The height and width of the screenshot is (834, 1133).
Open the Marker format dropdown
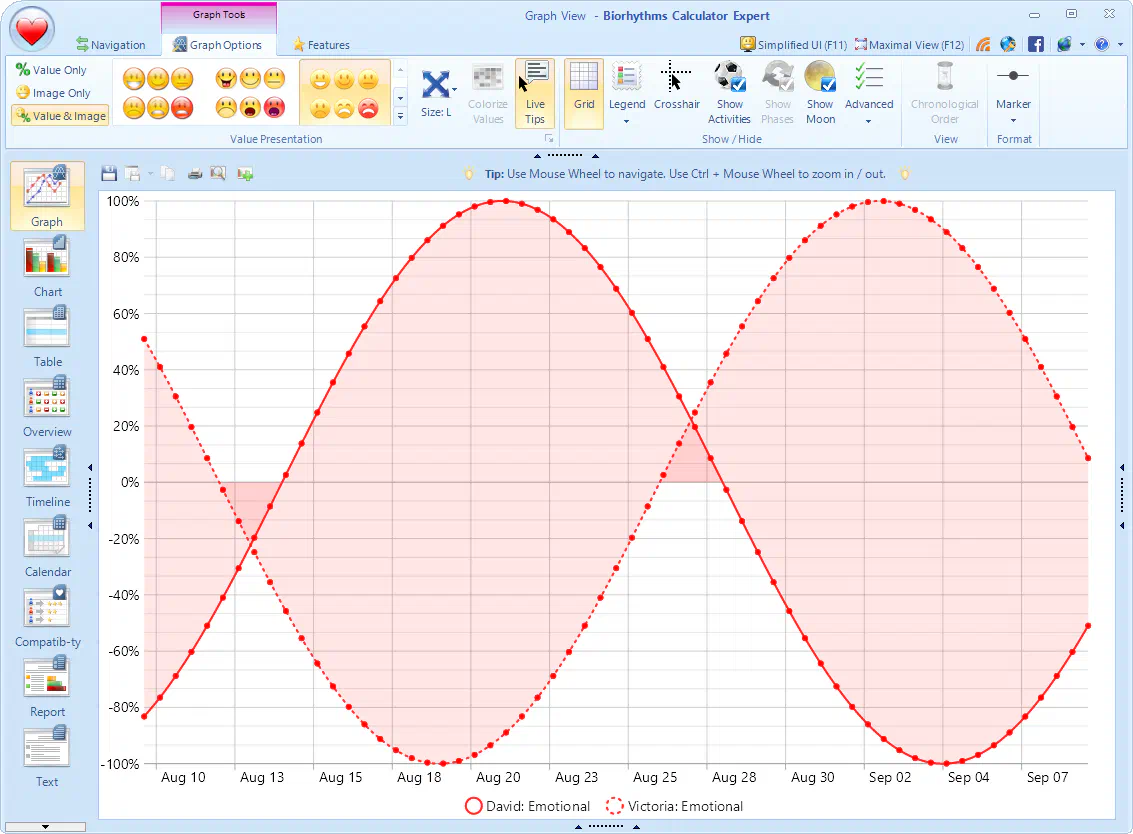tap(1013, 93)
